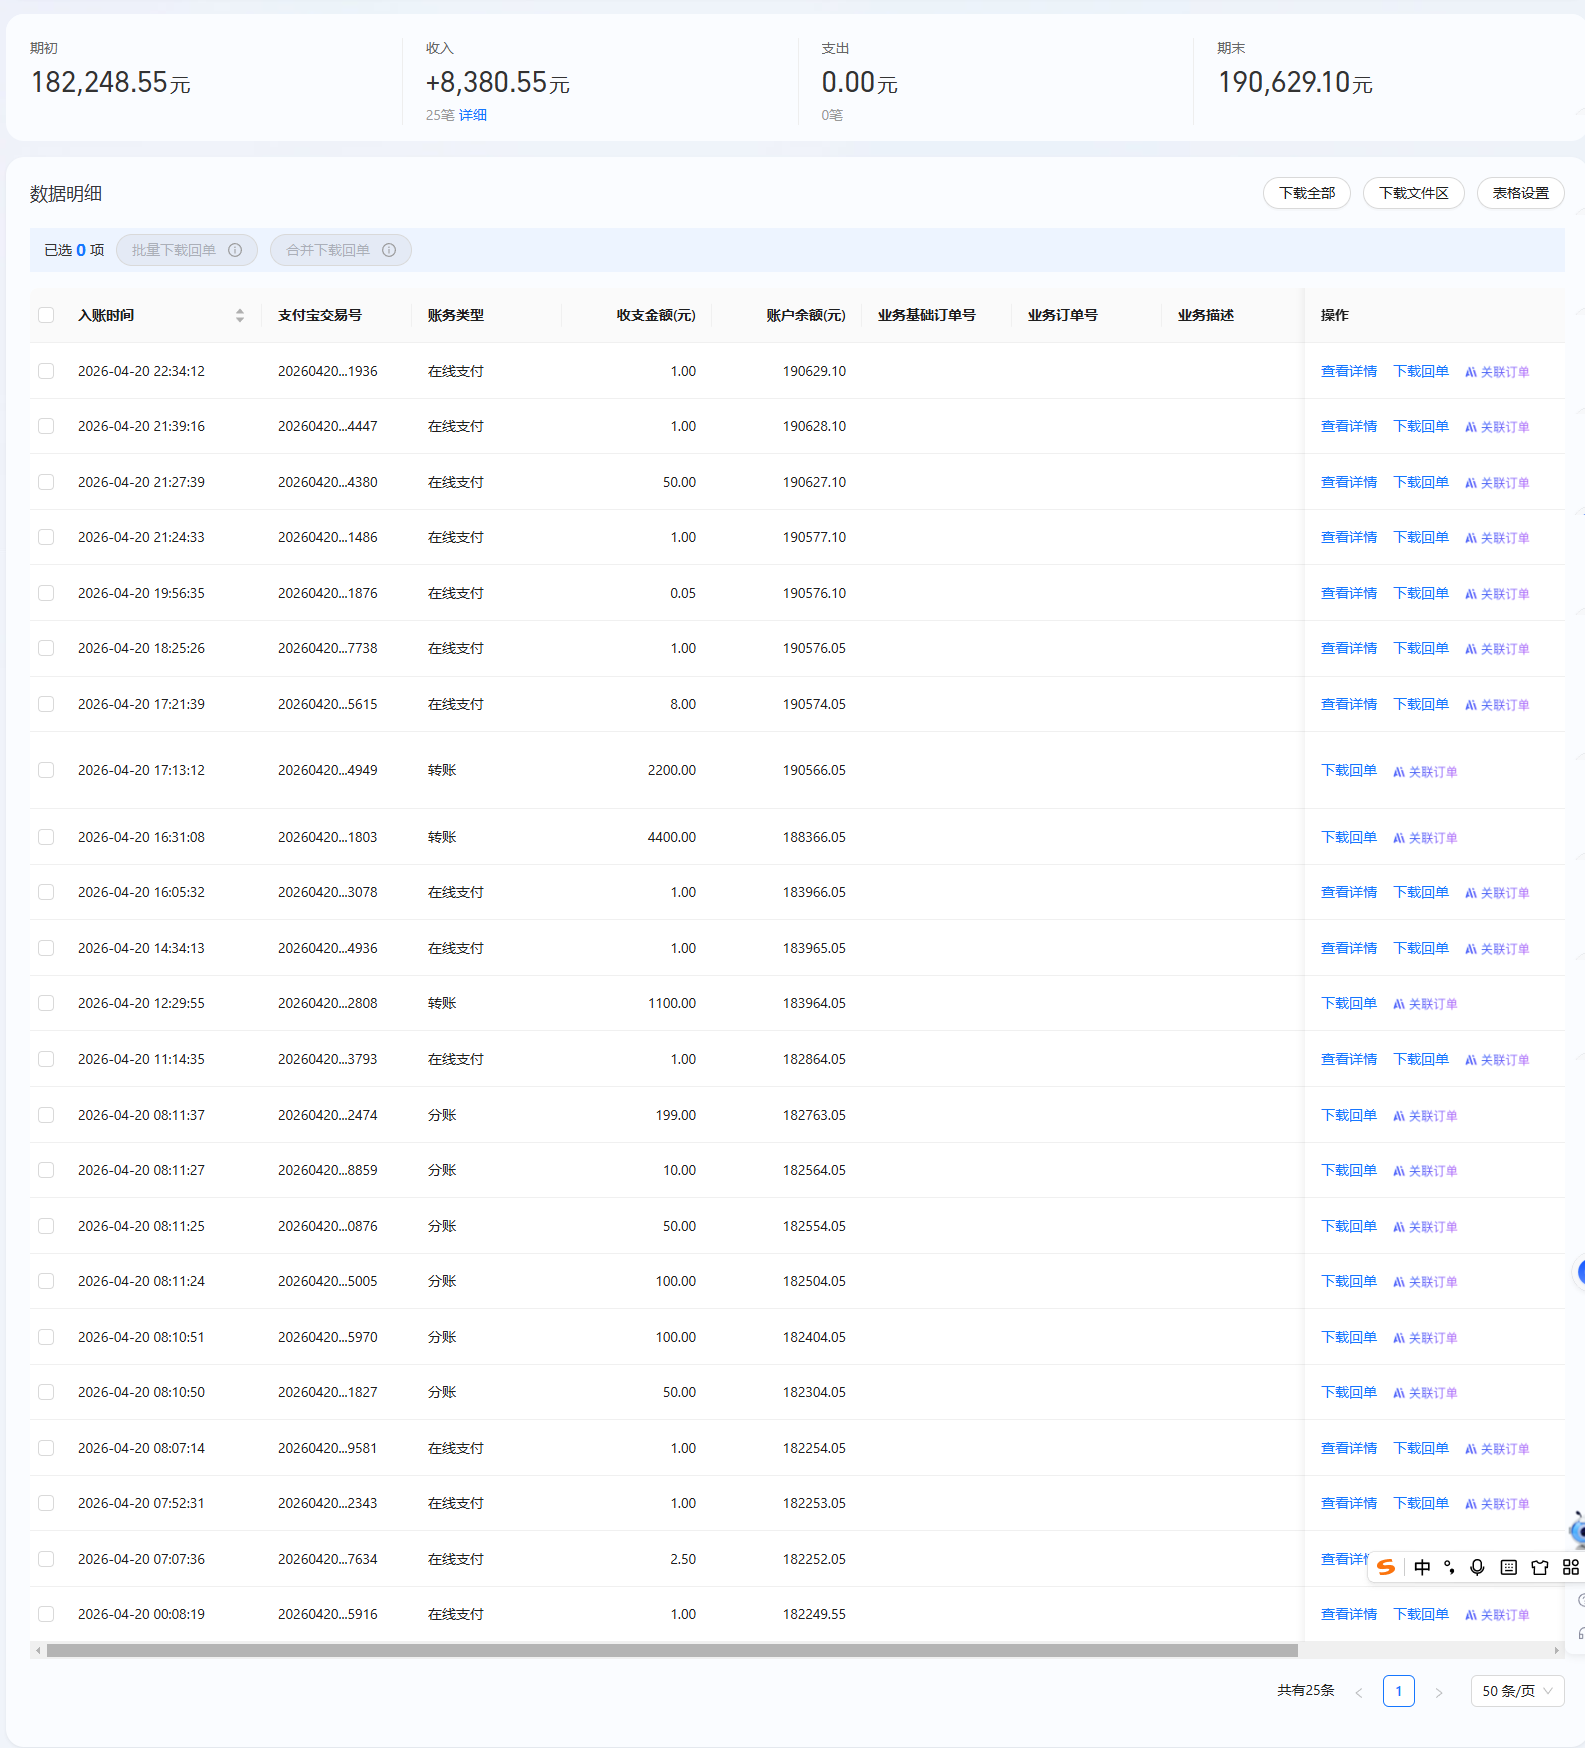Screen dimensions: 1585x1748
Task: Click the horizontal scrollbar under the table
Action: click(x=670, y=1651)
